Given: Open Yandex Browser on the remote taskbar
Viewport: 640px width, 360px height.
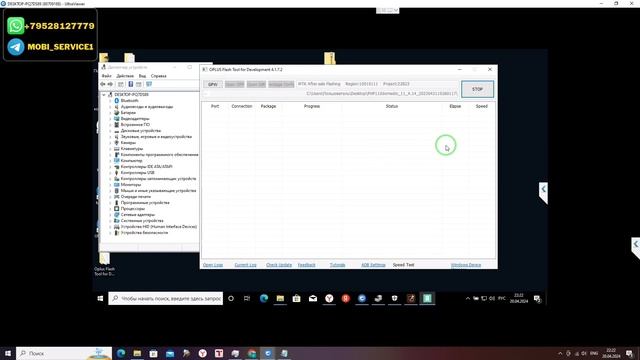Looking at the screenshot, I should [329, 298].
